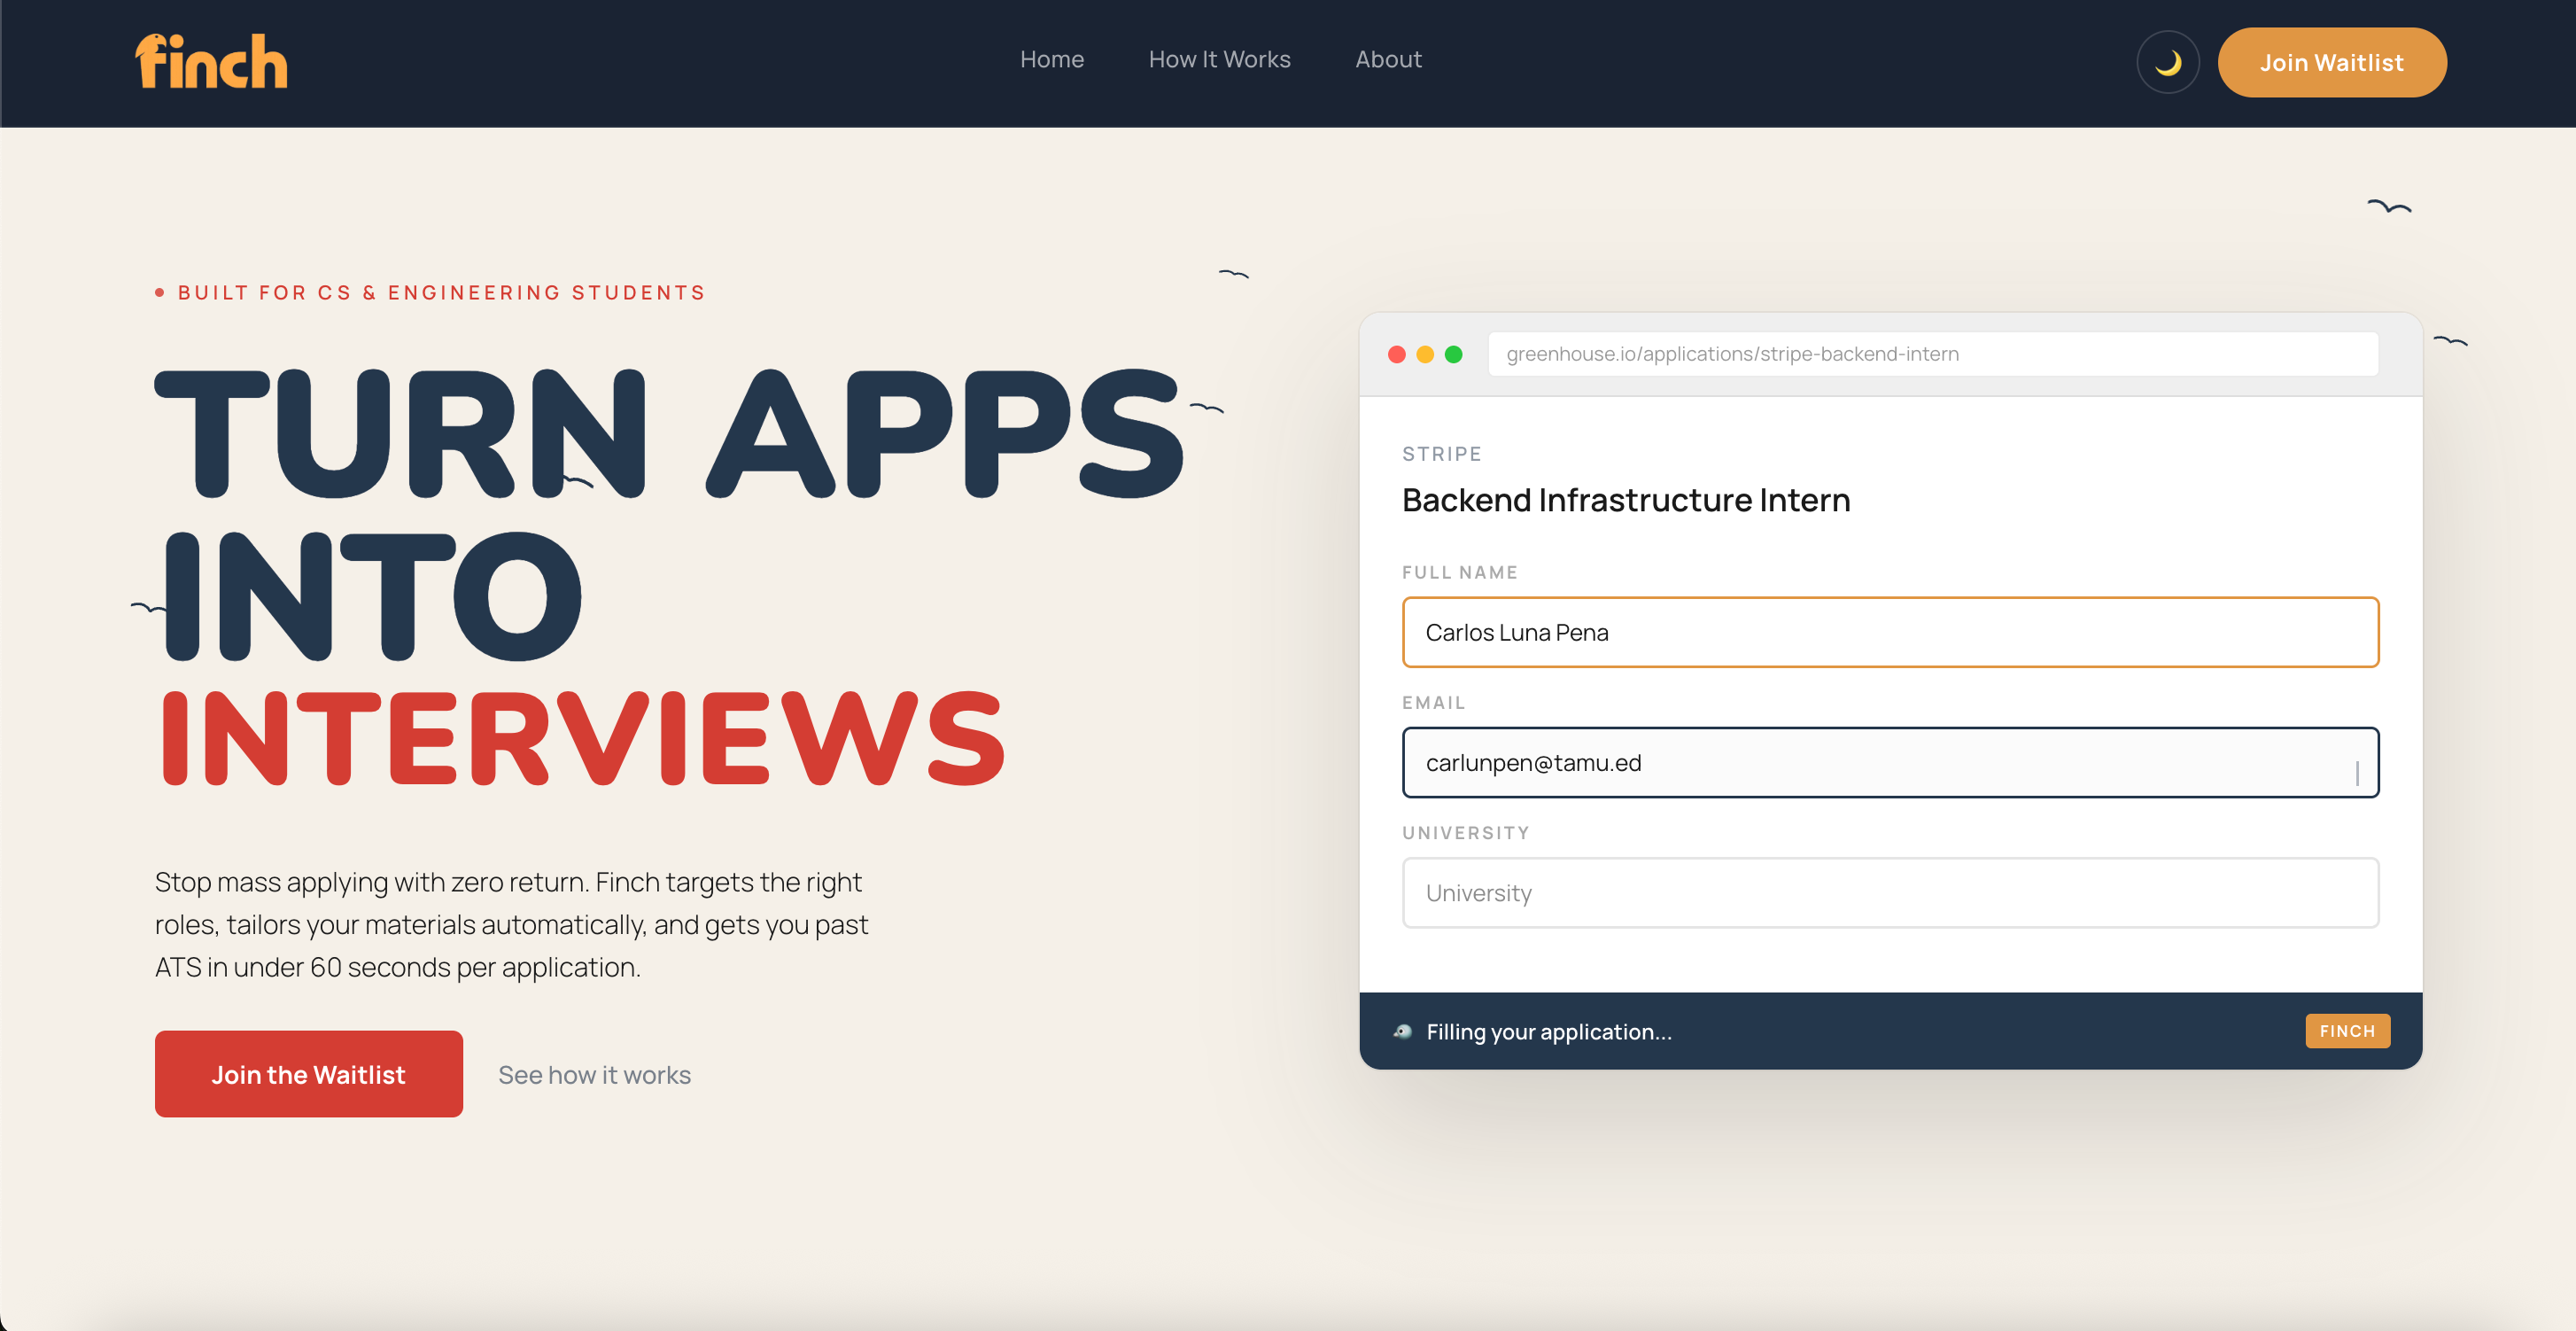Click the yellow window dot
The height and width of the screenshot is (1331, 2576).
pos(1425,354)
